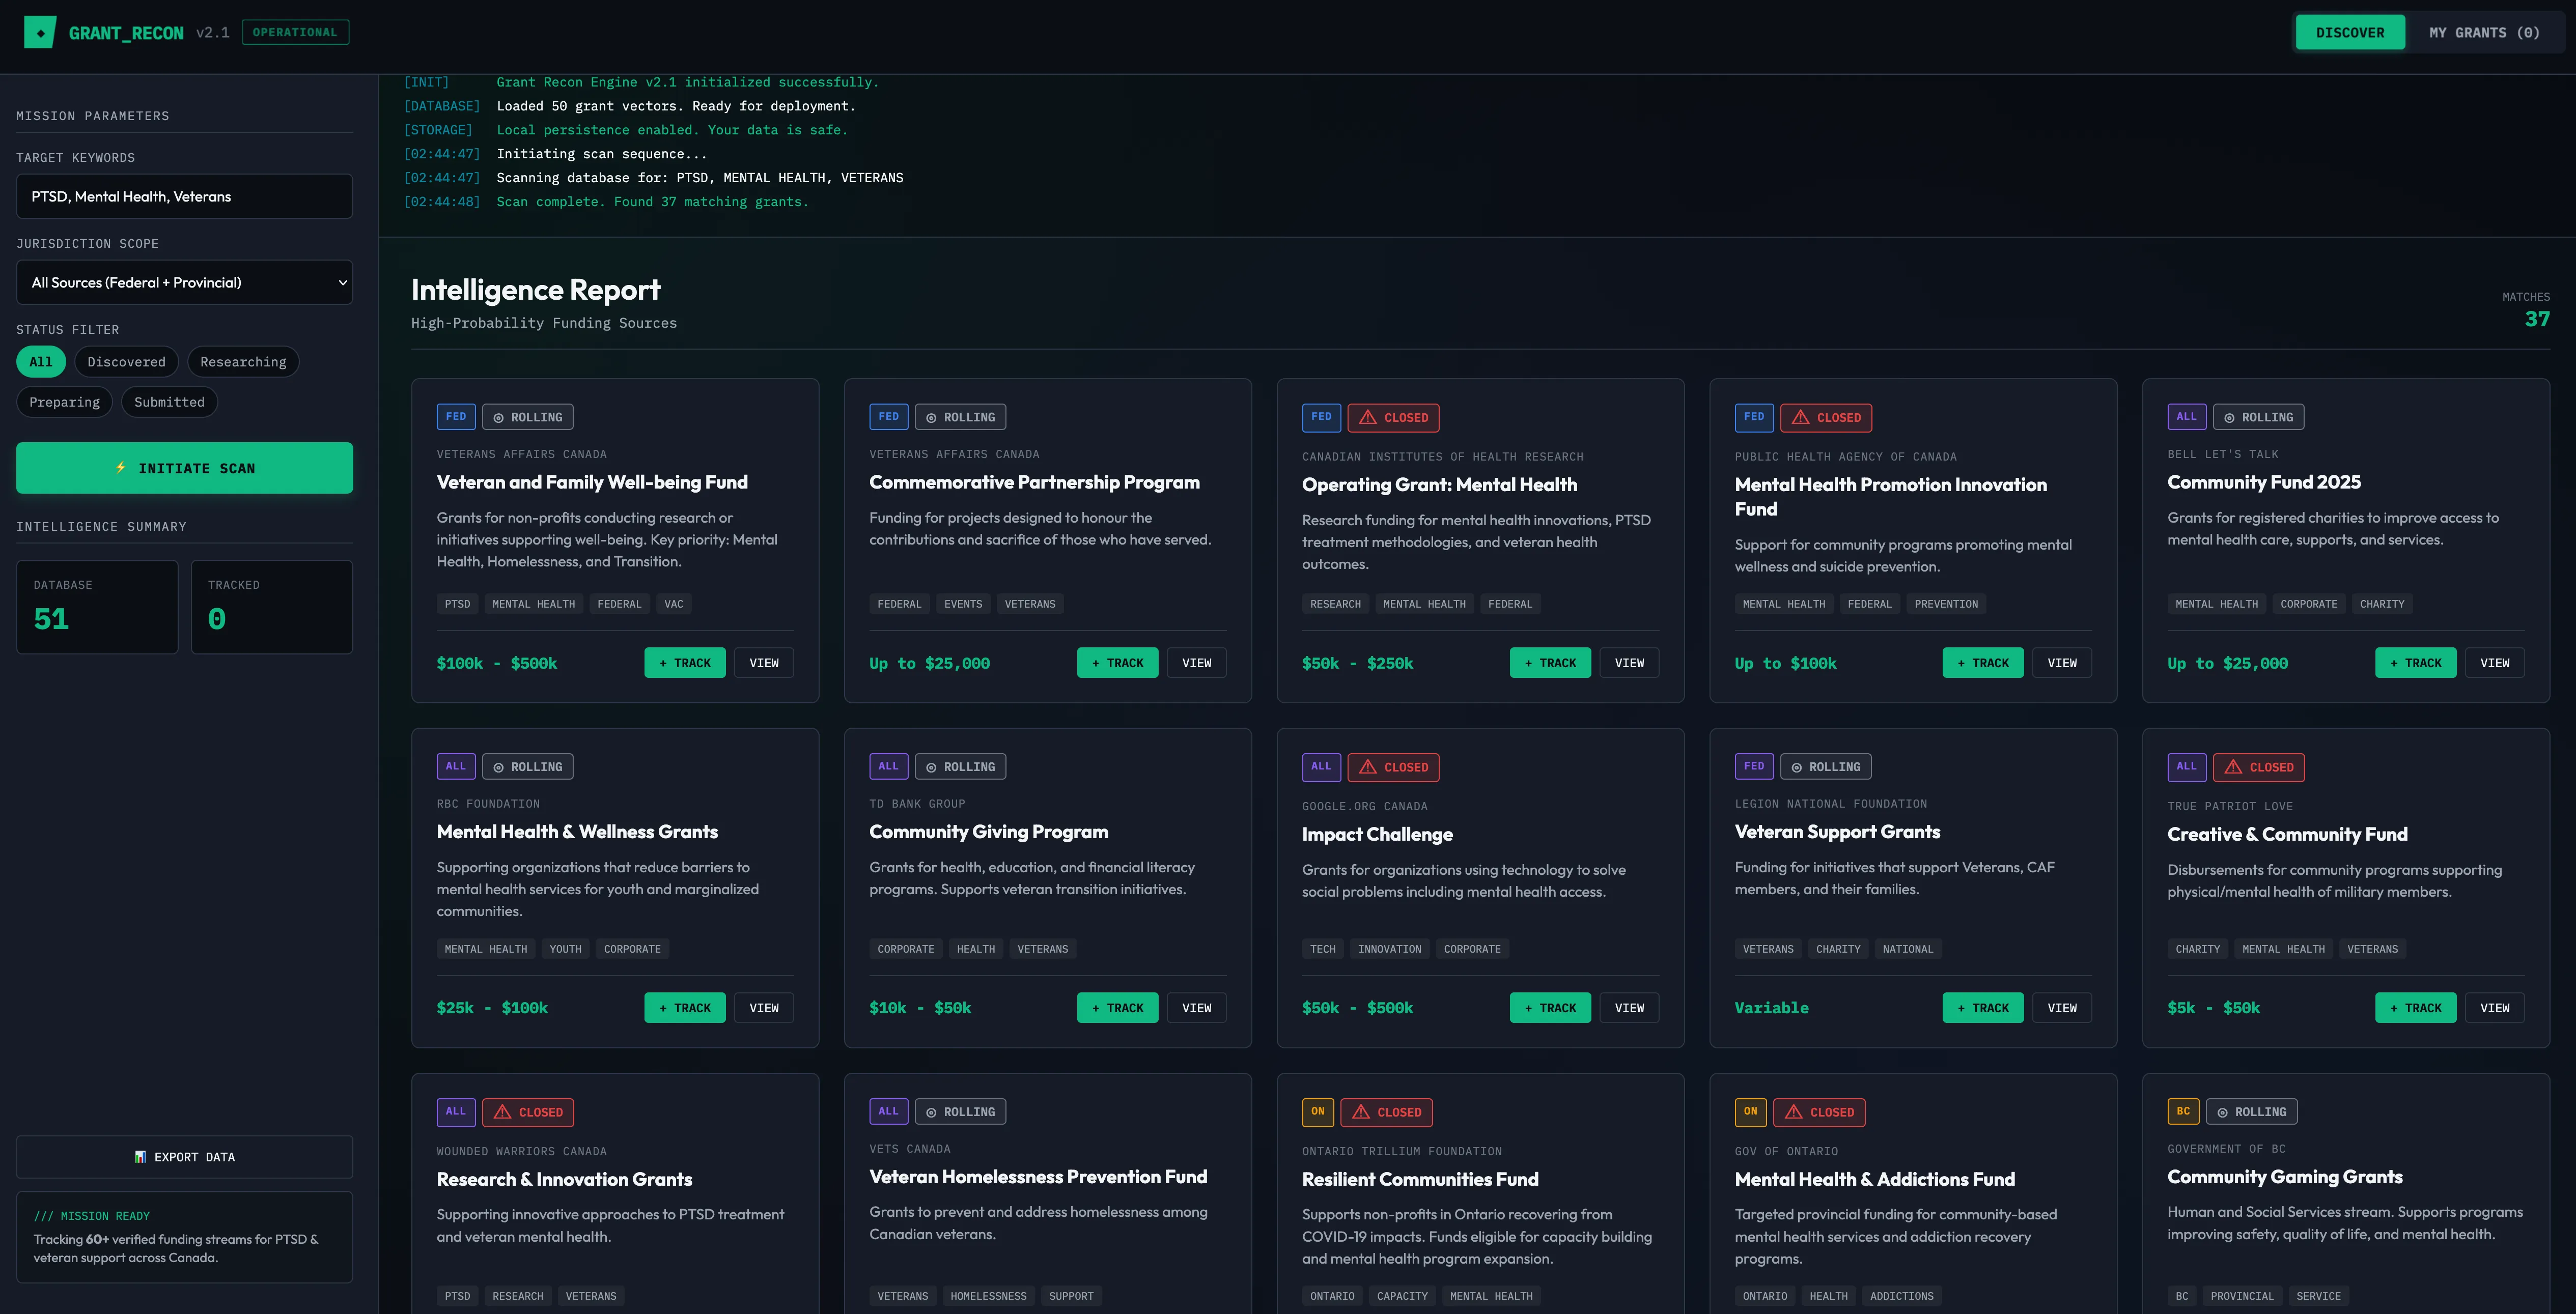Image resolution: width=2576 pixels, height=1314 pixels.
Task: Switch to the My Grants tab
Action: pyautogui.click(x=2484, y=32)
